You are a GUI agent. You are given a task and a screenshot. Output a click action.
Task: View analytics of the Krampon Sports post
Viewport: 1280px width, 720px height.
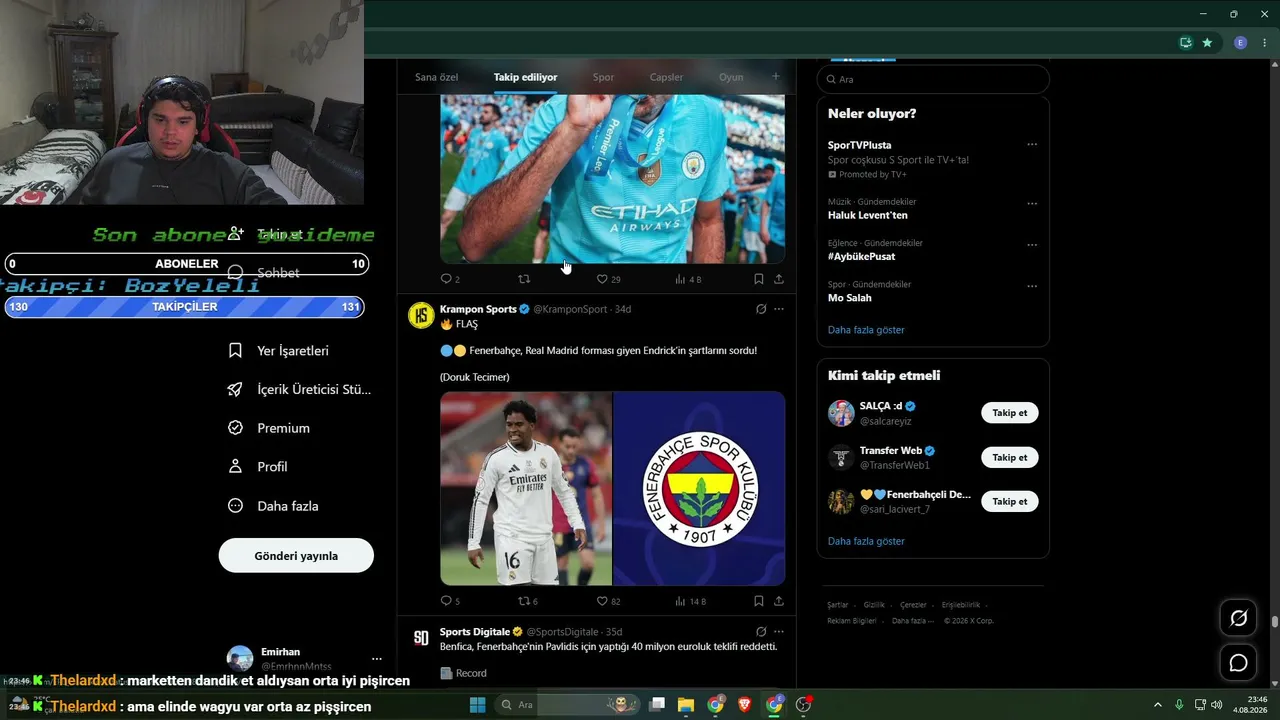click(x=680, y=601)
